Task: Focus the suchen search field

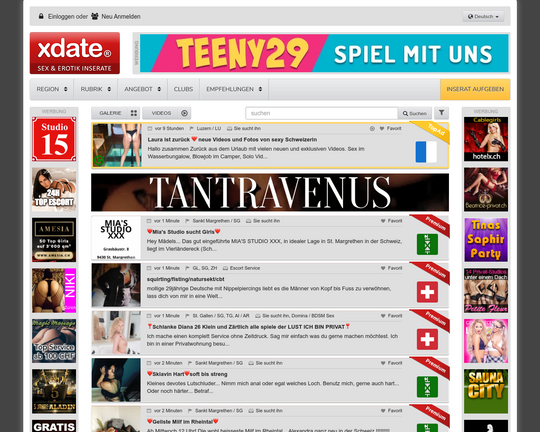Action: pyautogui.click(x=321, y=113)
